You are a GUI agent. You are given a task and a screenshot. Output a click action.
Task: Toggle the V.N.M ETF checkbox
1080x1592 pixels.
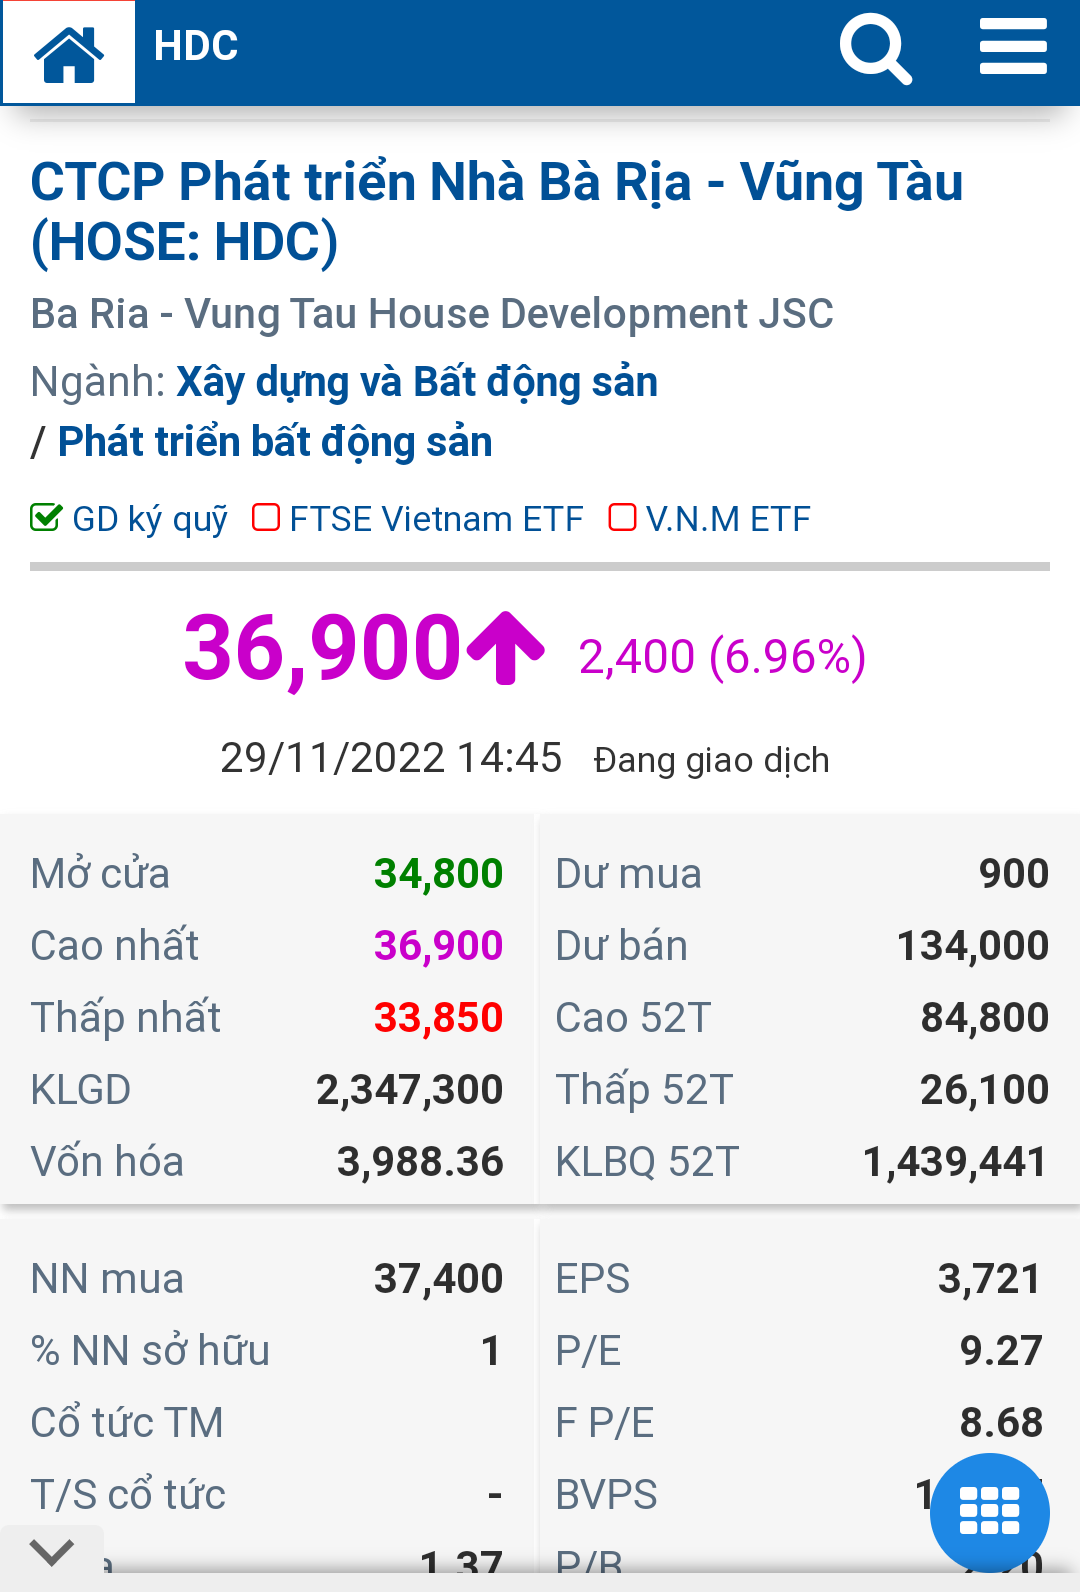pos(622,518)
